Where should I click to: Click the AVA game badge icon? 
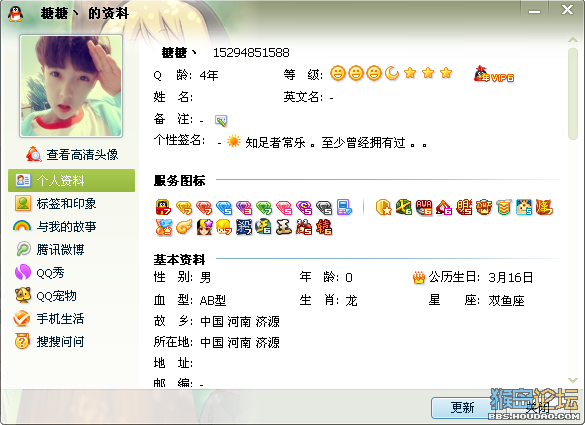tap(424, 207)
